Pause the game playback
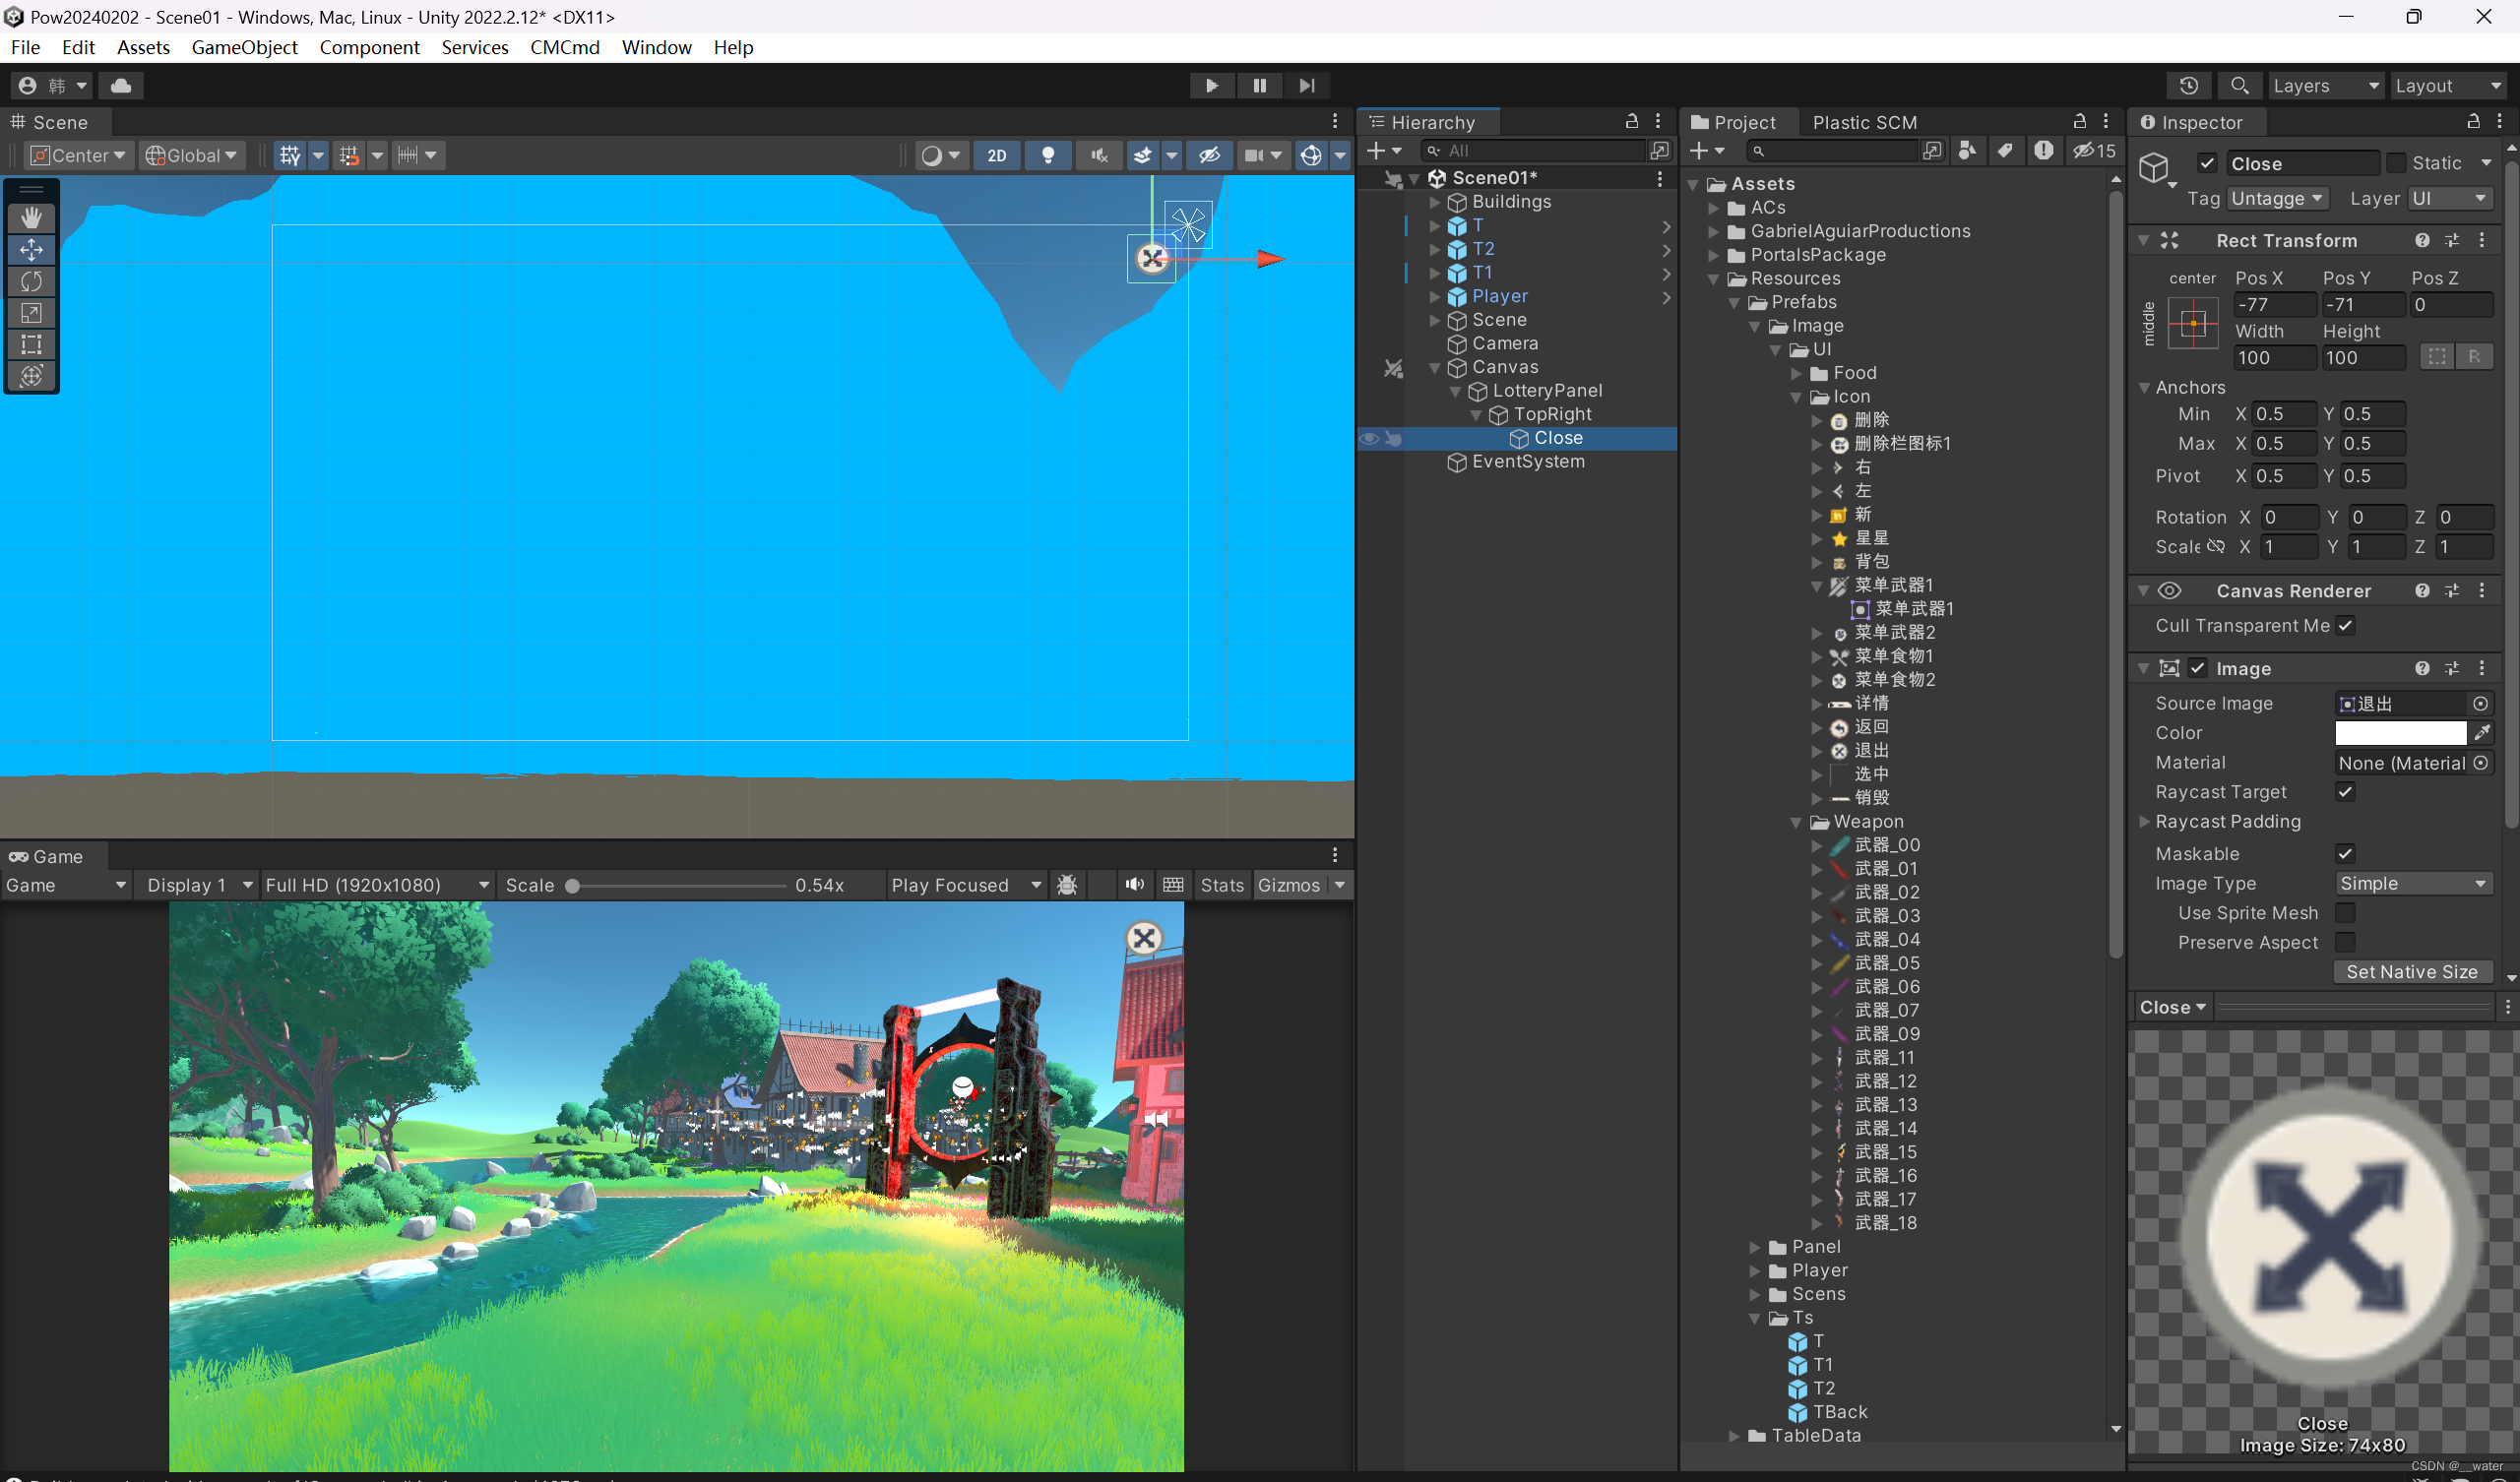Viewport: 2520px width, 1482px height. (x=1259, y=85)
